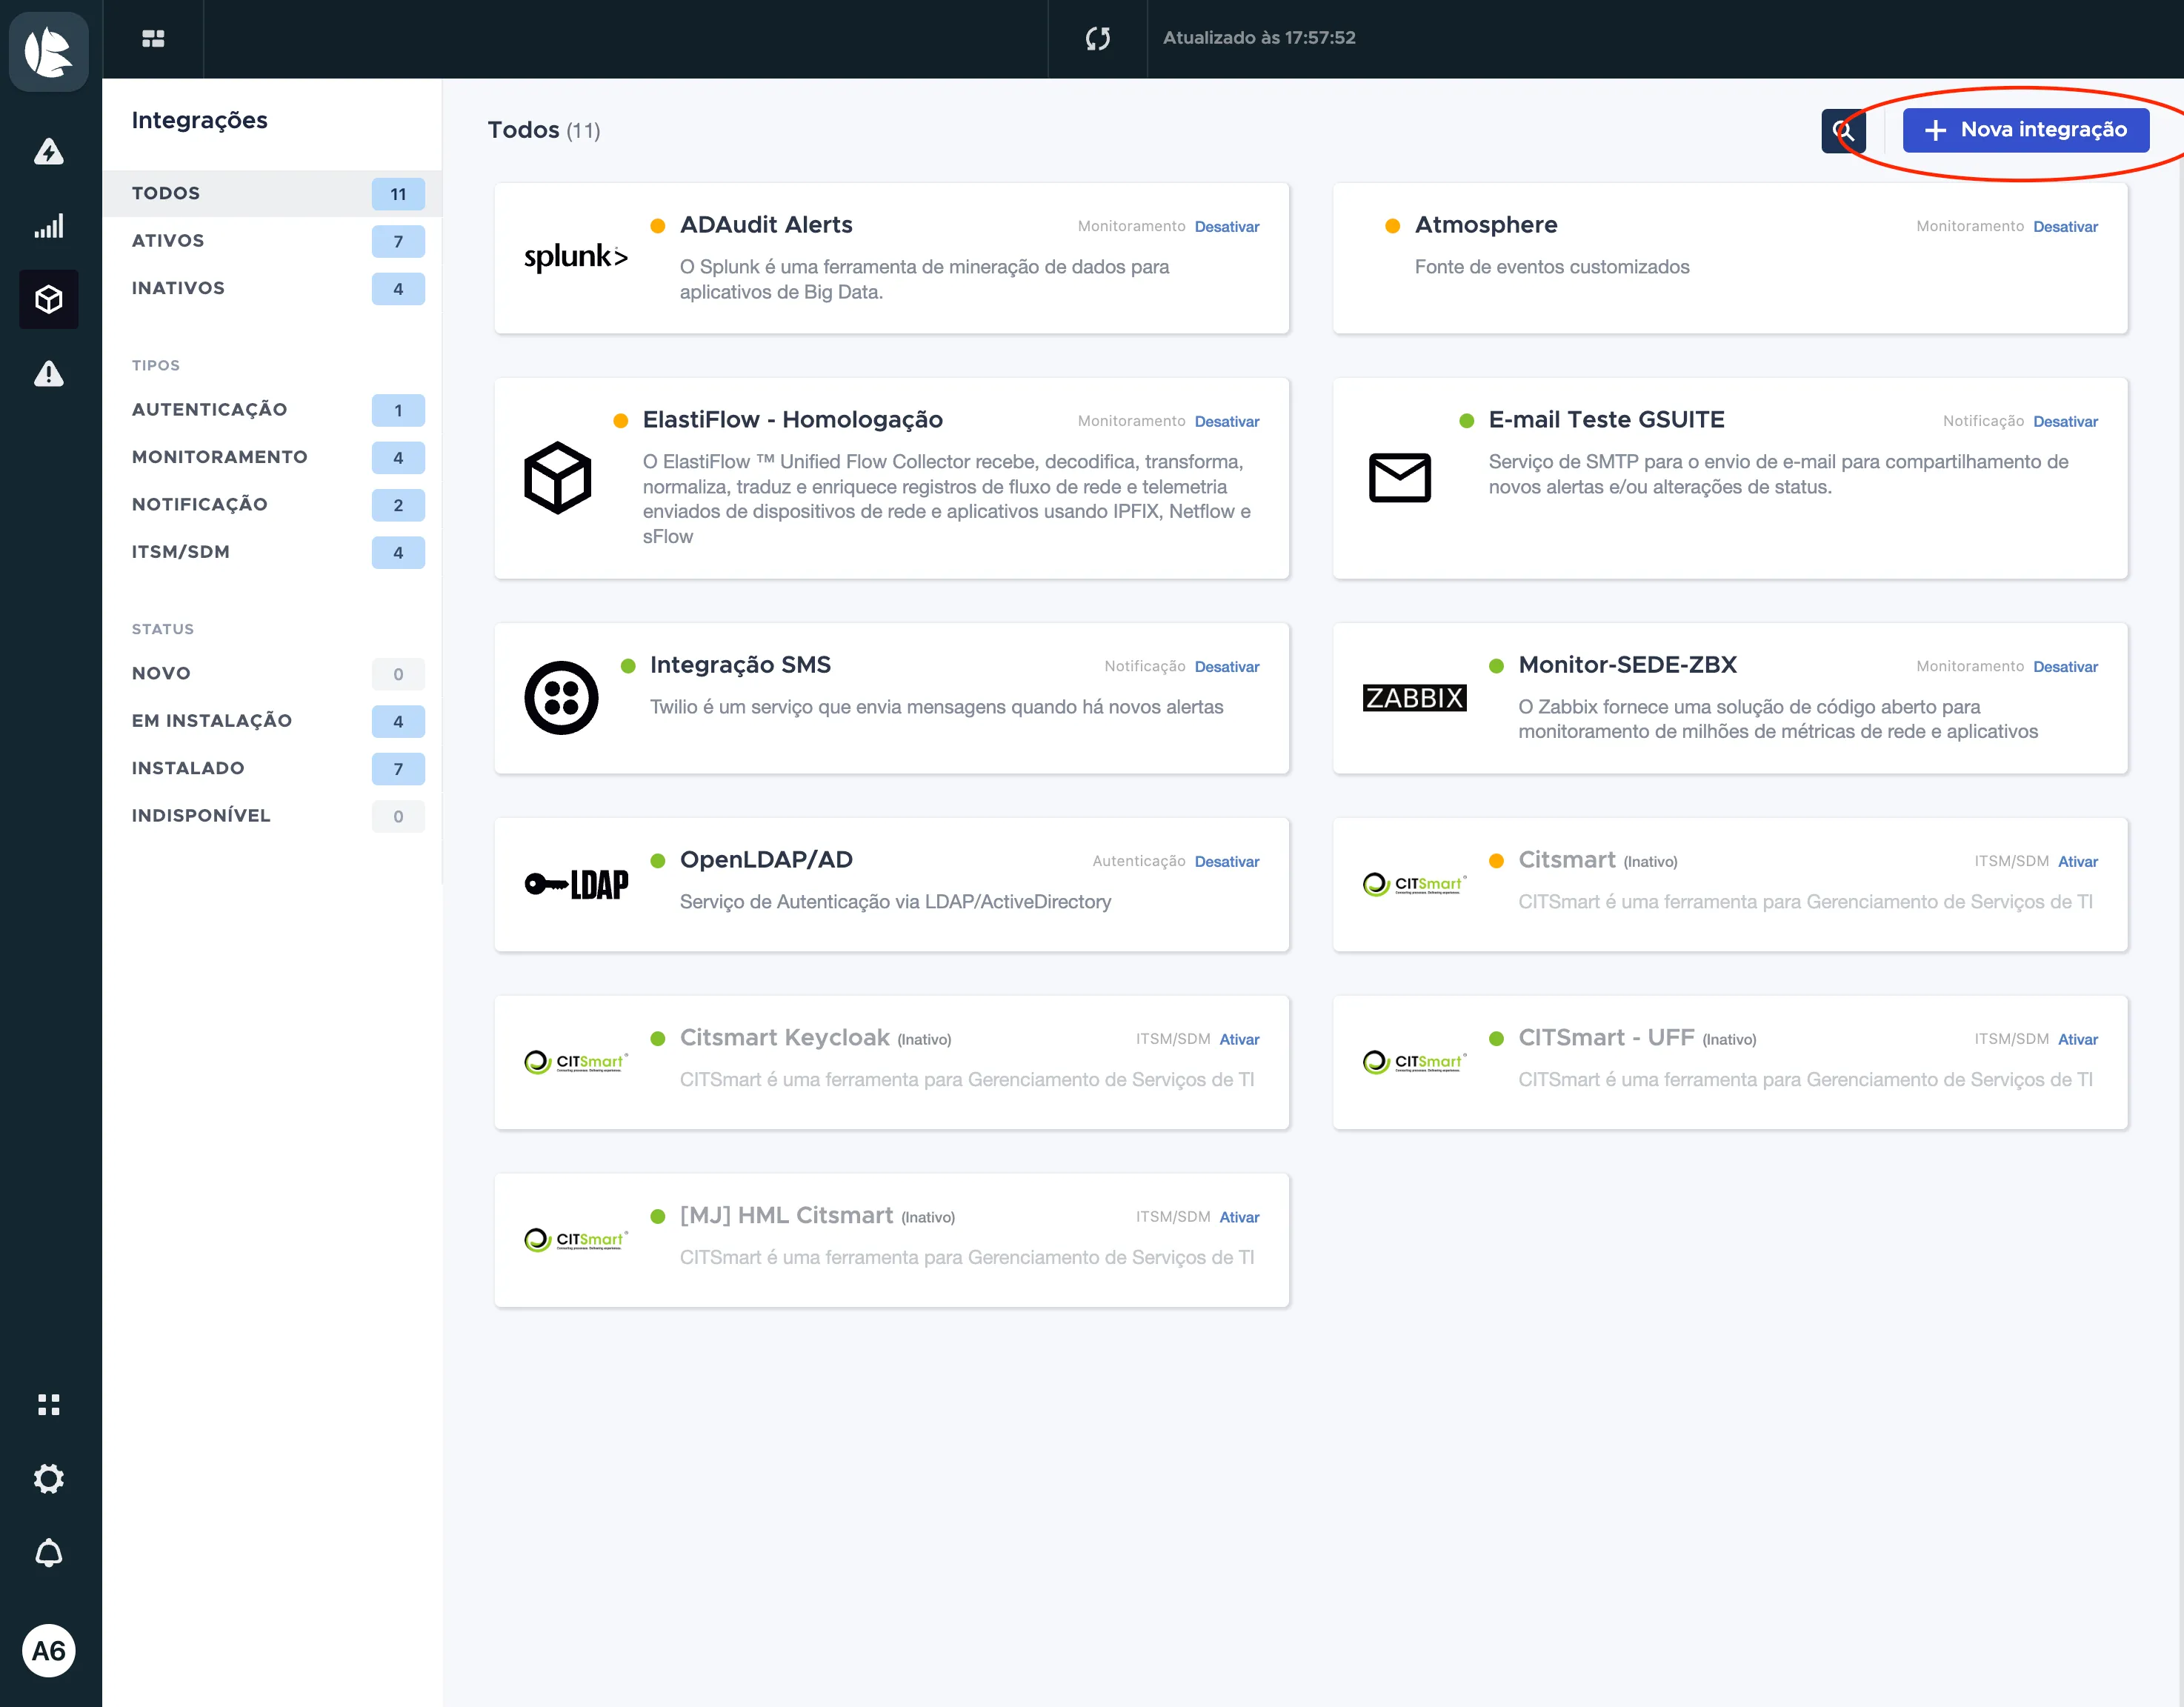Click Desativar on the Atmosphere card
The height and width of the screenshot is (1707, 2184).
[2065, 227]
